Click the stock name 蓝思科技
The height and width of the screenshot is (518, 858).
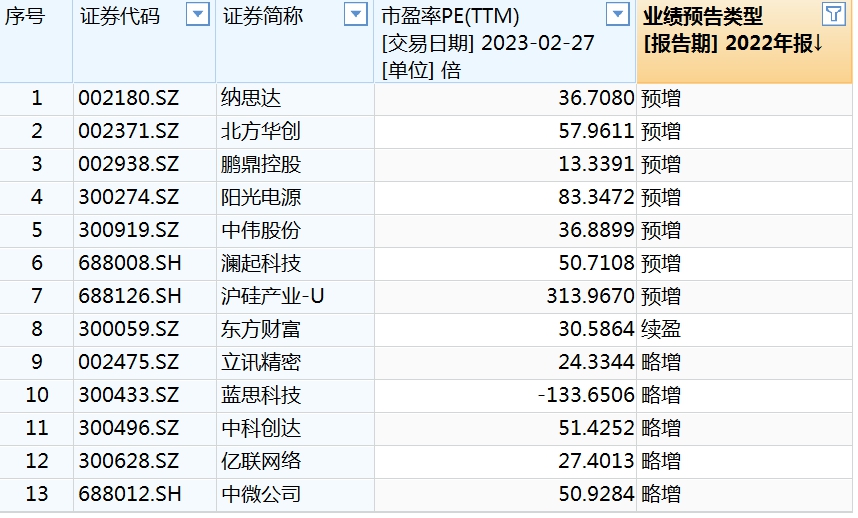pos(261,395)
